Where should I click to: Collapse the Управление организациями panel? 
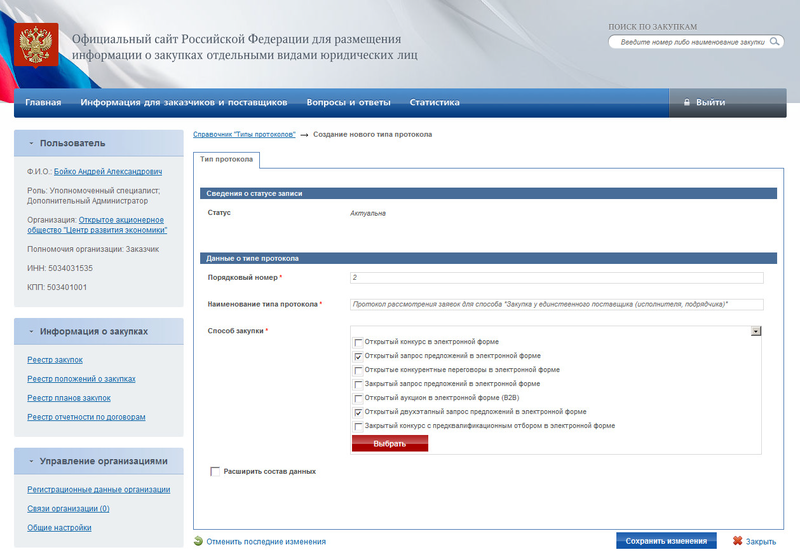[x=31, y=461]
